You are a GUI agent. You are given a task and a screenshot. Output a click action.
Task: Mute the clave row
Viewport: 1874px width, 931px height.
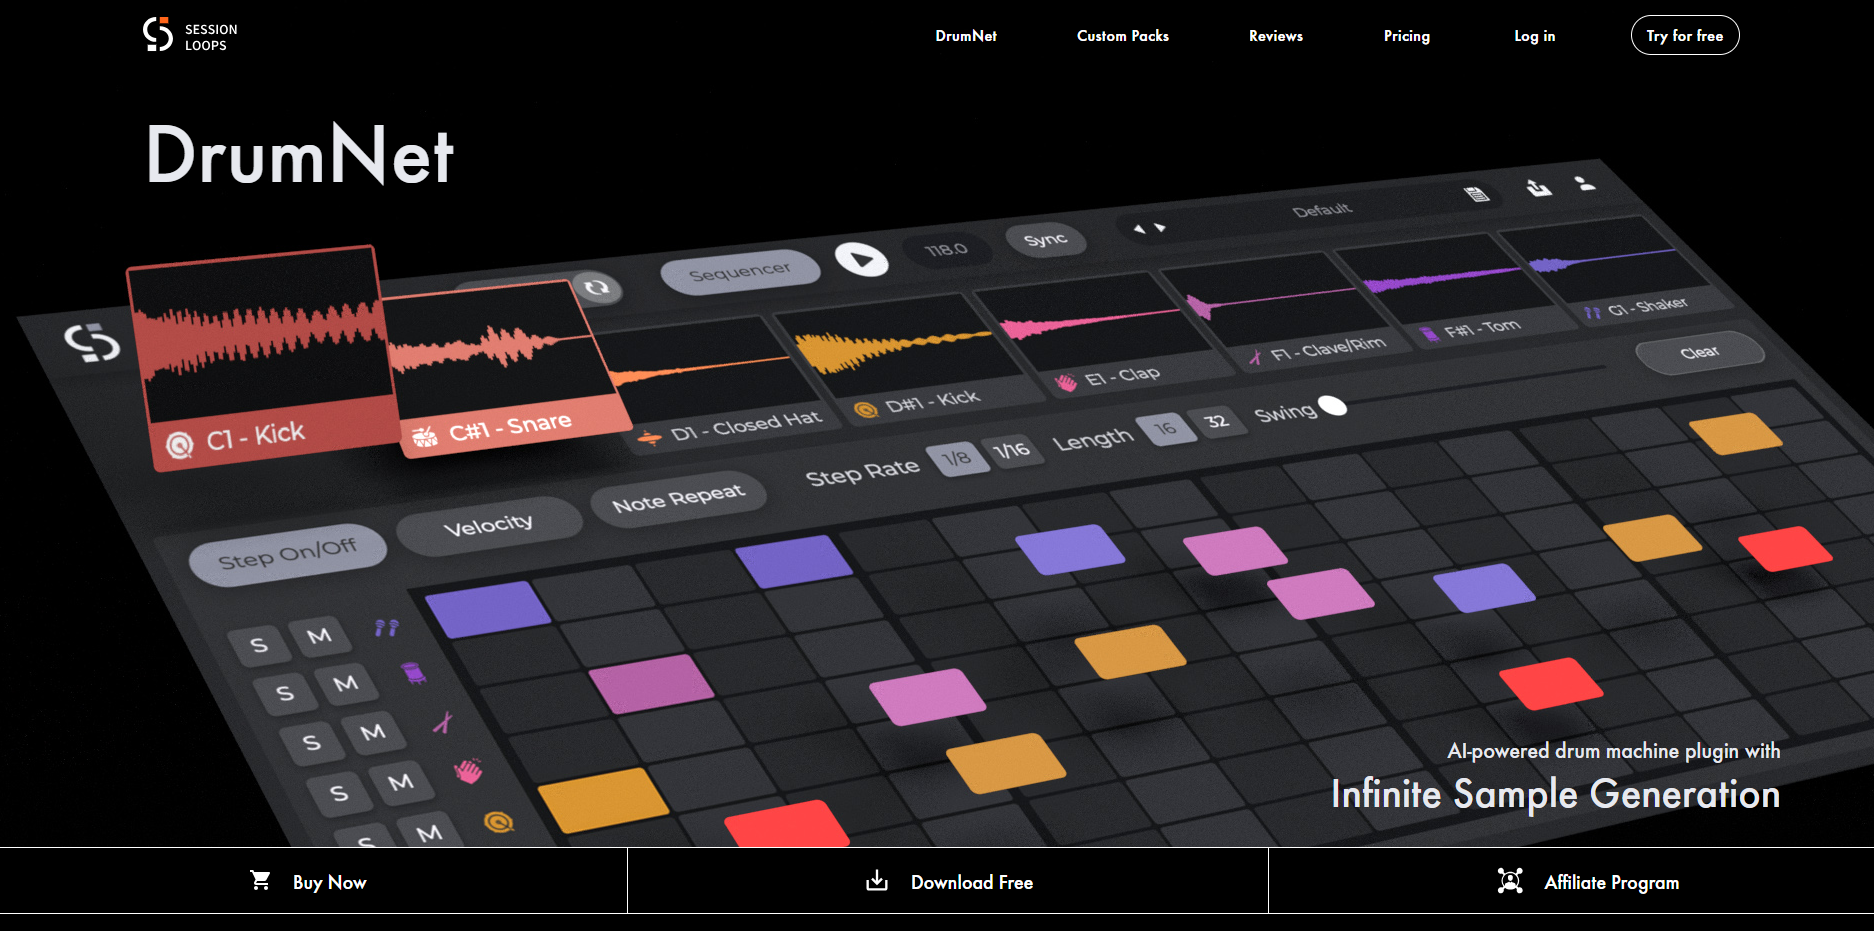(373, 732)
